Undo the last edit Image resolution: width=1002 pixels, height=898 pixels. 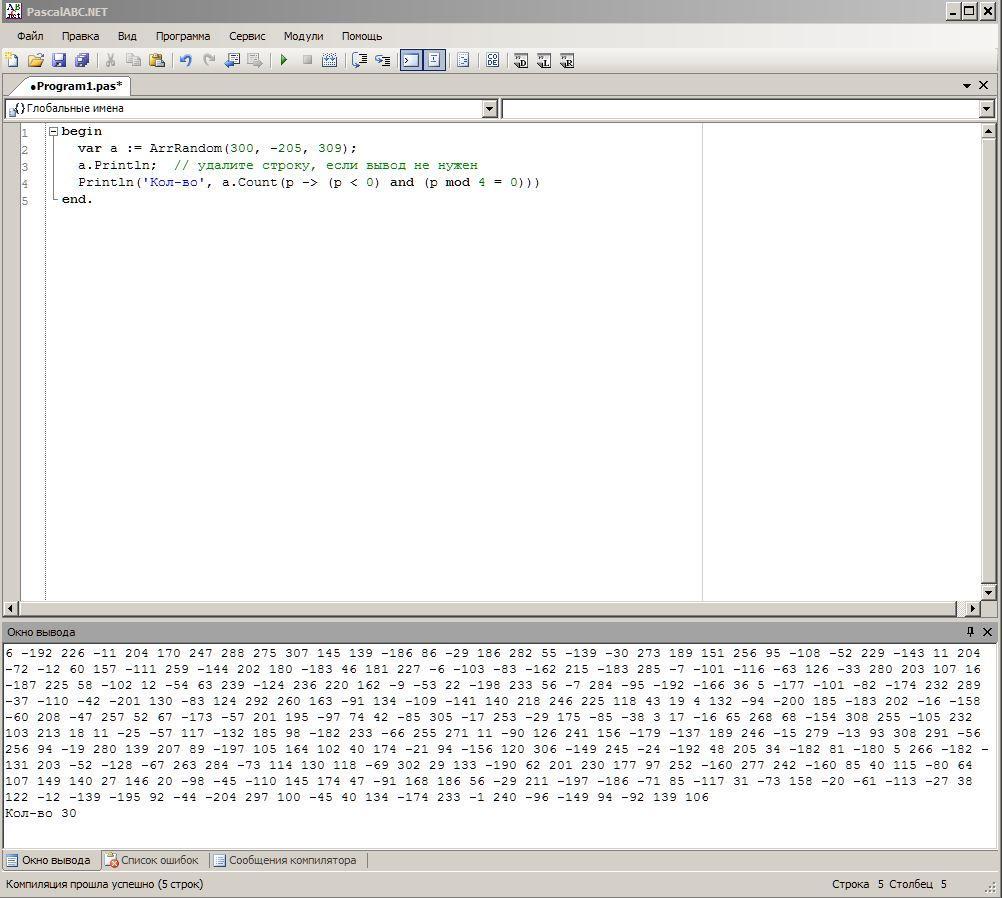point(185,60)
